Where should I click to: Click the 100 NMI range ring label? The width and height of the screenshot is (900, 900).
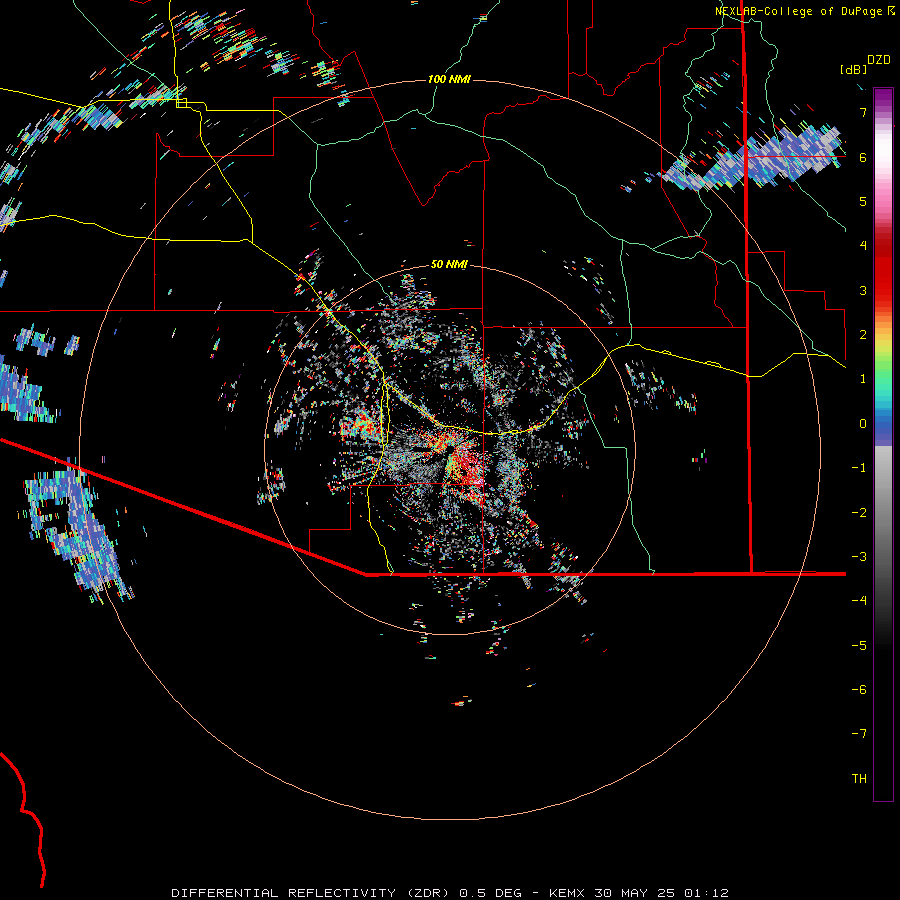coord(449,79)
